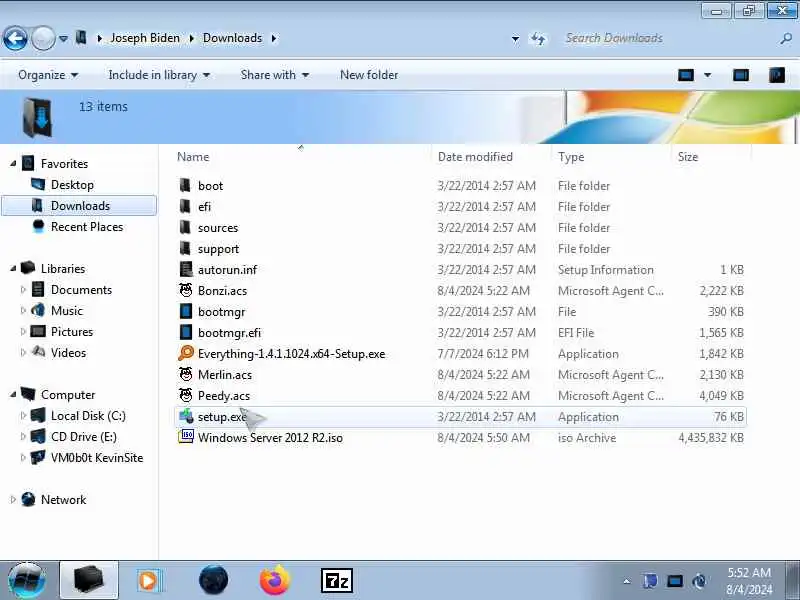
Task: Select Downloads in Favorites
Action: click(79, 206)
